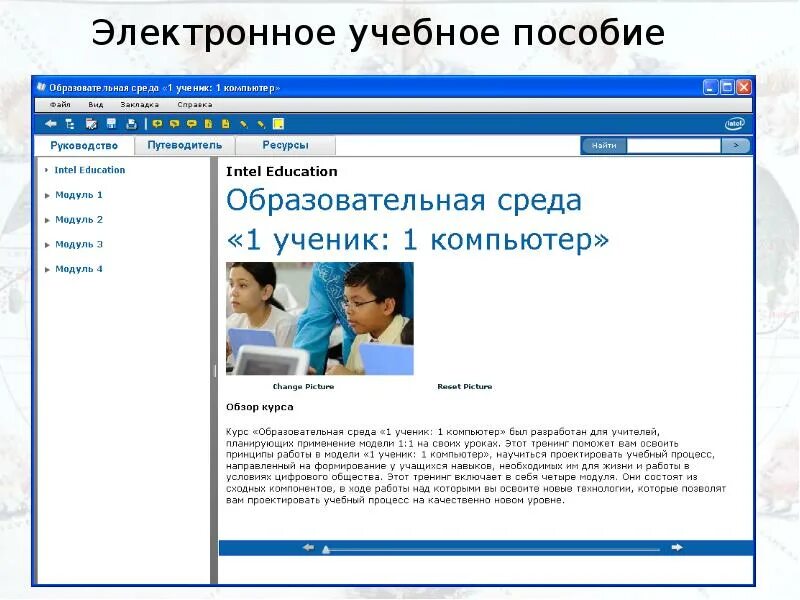
Task: Click the Change Picture link
Action: [303, 386]
